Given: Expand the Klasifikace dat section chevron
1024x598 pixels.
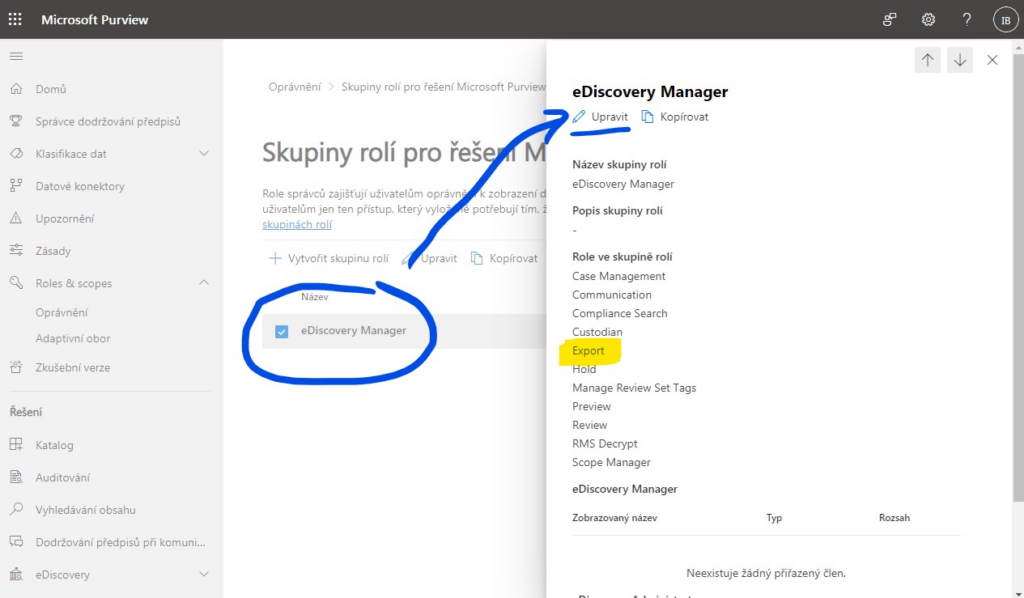Looking at the screenshot, I should (204, 153).
